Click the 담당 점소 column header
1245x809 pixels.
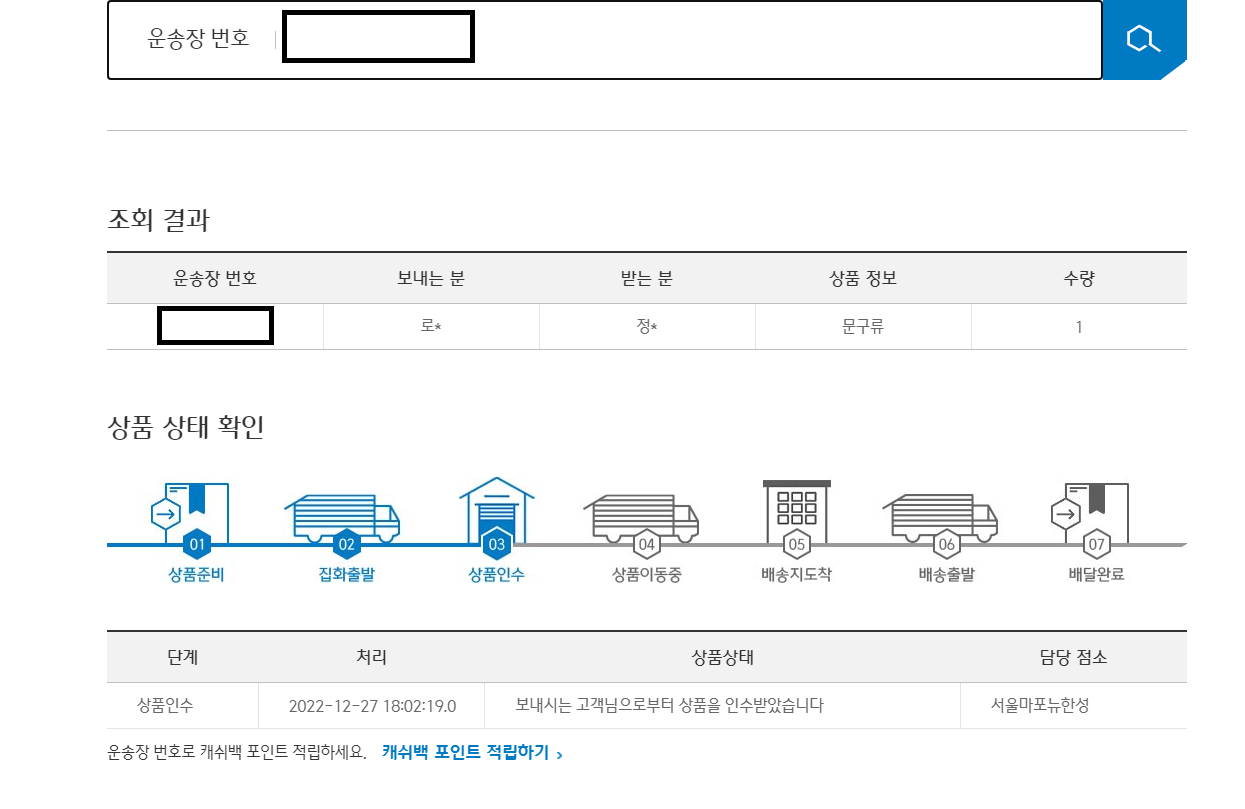[1074, 657]
